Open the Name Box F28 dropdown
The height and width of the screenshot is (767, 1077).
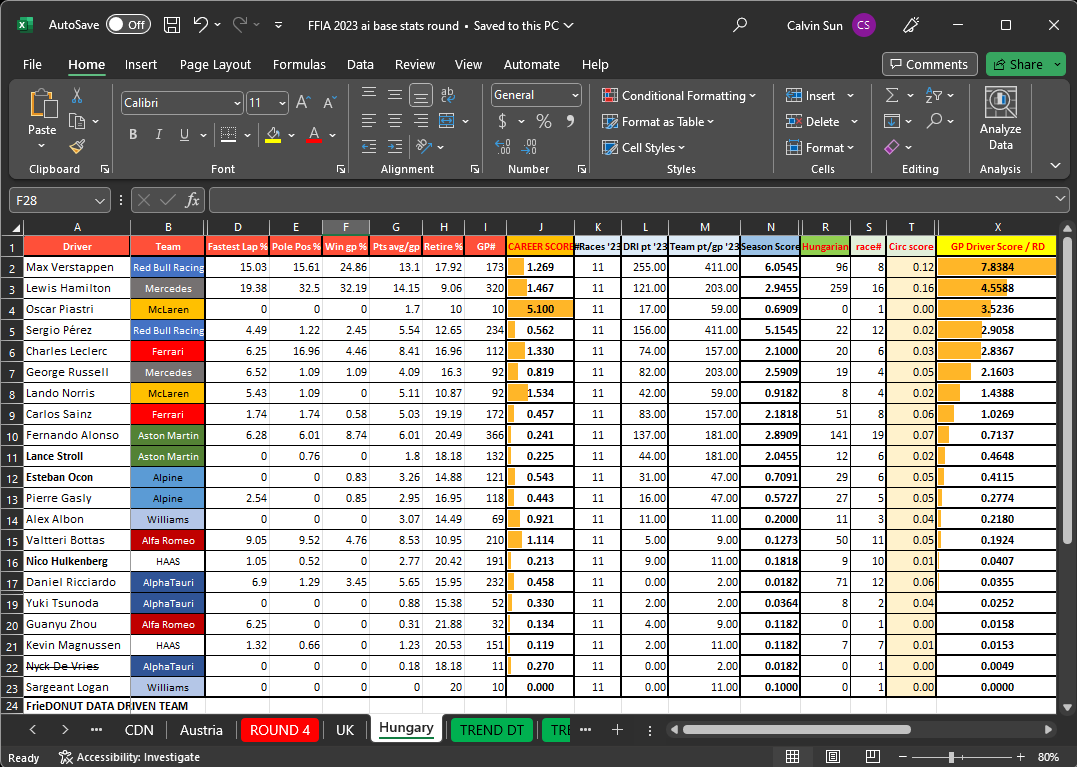pyautogui.click(x=100, y=201)
